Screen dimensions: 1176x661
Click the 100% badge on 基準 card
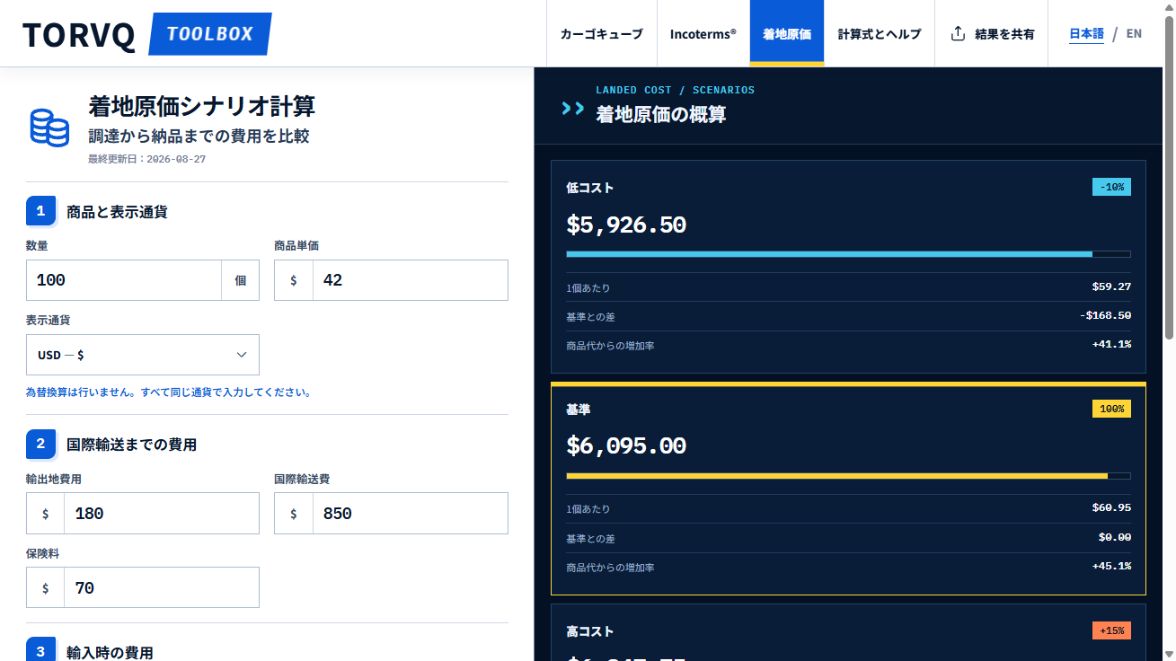[x=1111, y=409]
